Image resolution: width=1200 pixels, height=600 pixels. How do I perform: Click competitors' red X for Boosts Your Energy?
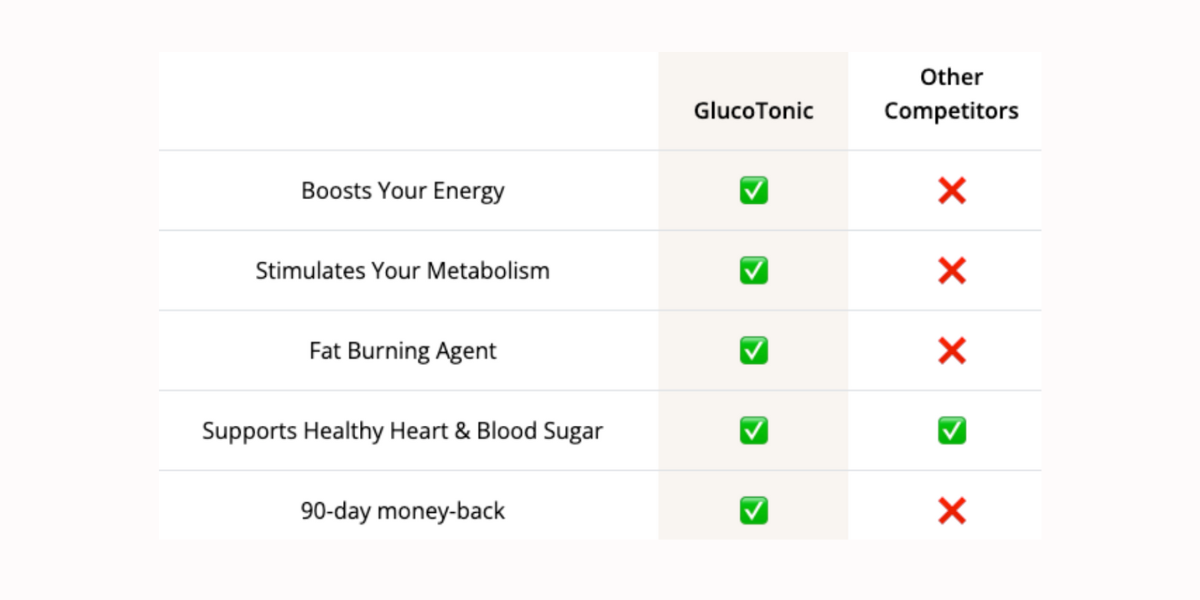[x=952, y=190]
